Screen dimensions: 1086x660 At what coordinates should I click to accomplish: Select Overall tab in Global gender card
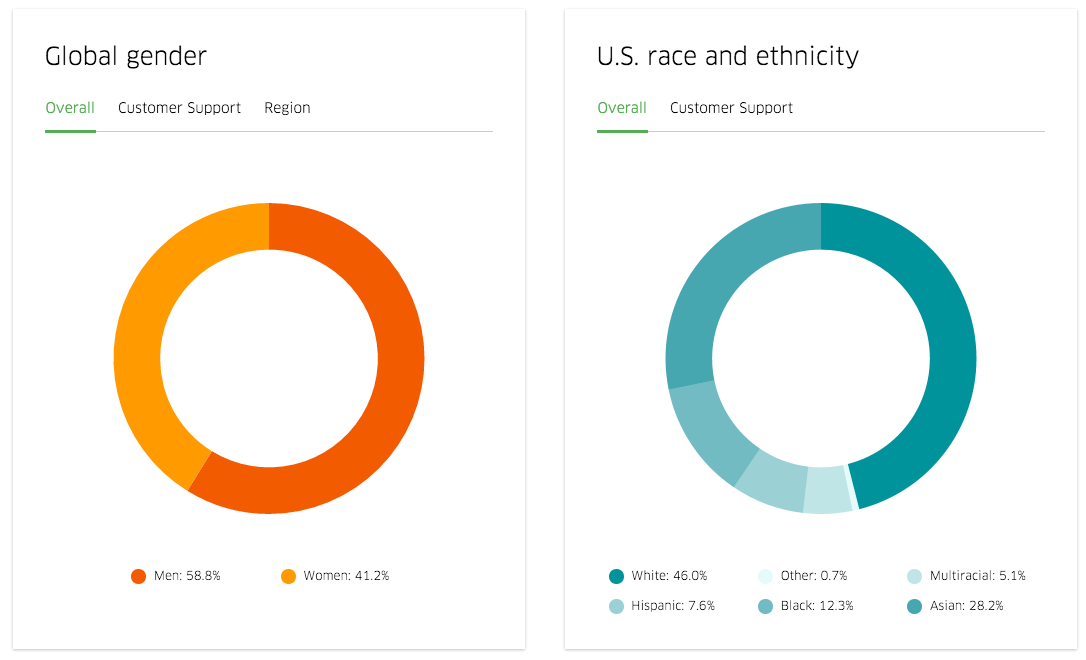(x=70, y=108)
